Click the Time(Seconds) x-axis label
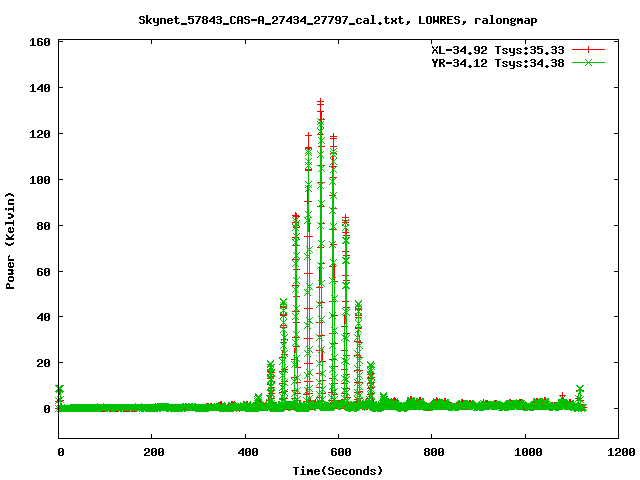The height and width of the screenshot is (480, 640). (x=338, y=471)
